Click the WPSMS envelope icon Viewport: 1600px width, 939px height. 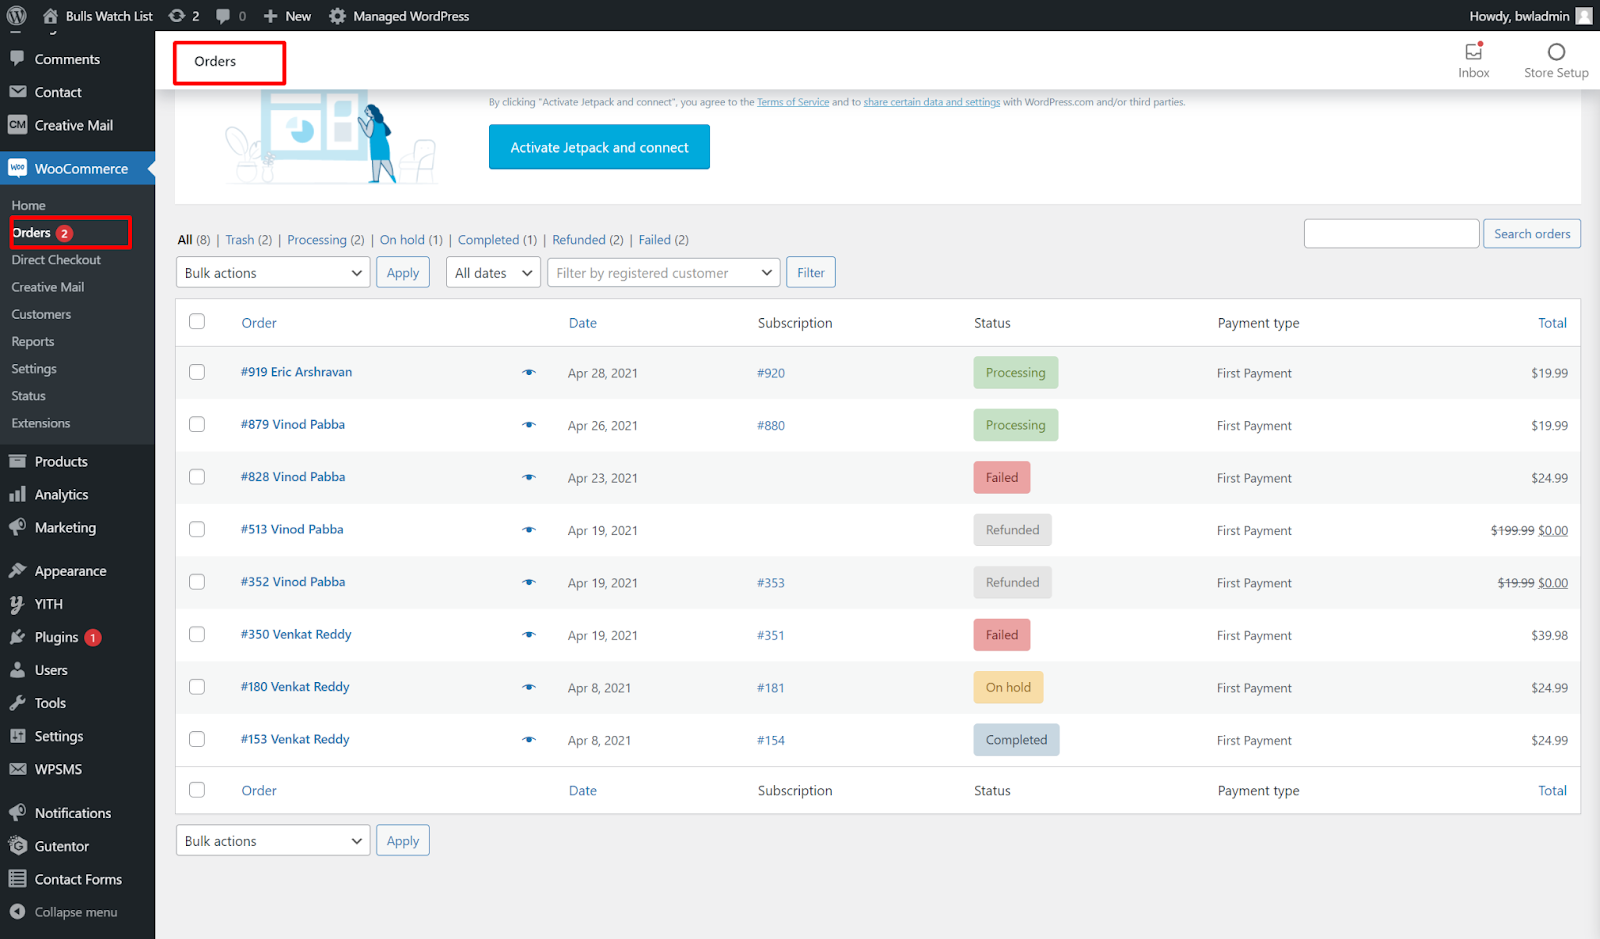pos(17,769)
